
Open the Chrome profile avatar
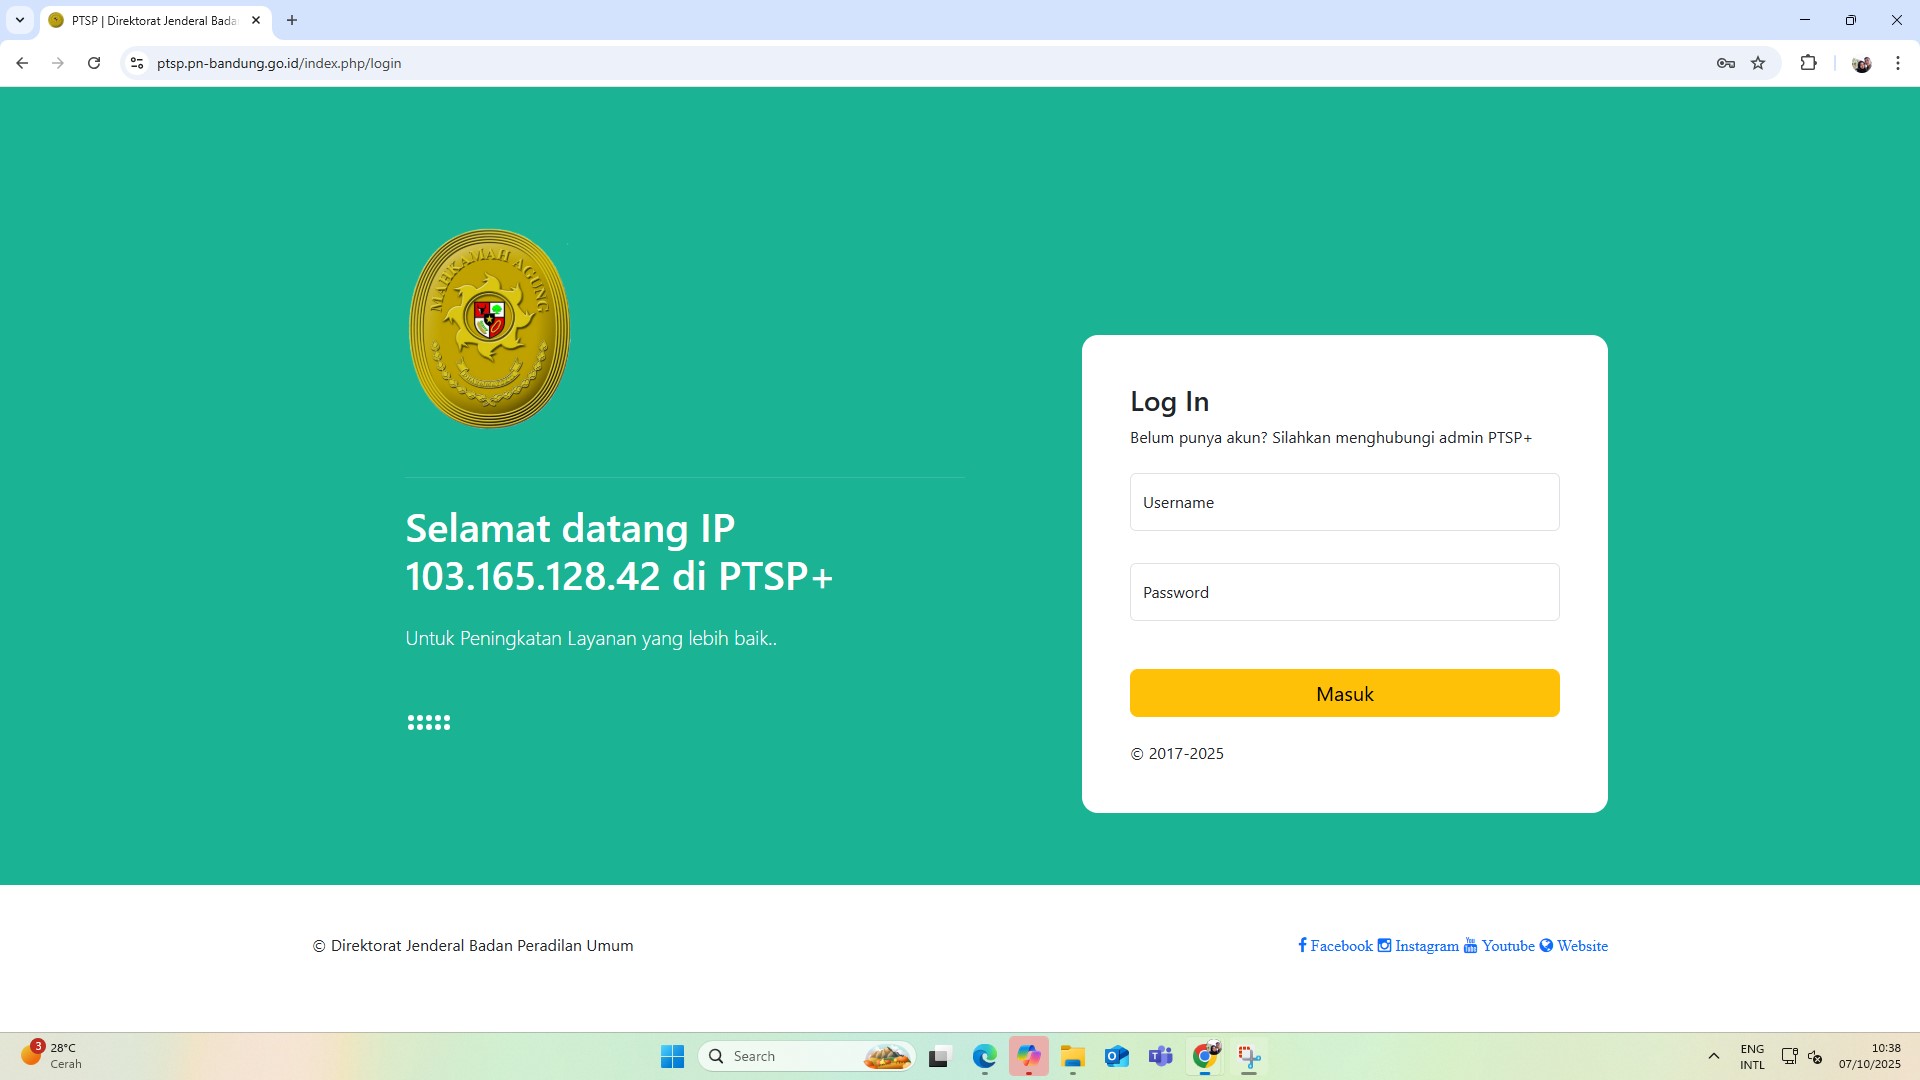[1861, 63]
